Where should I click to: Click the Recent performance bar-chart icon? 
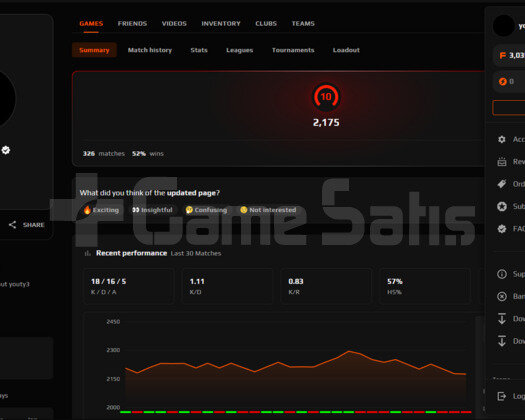tap(88, 253)
